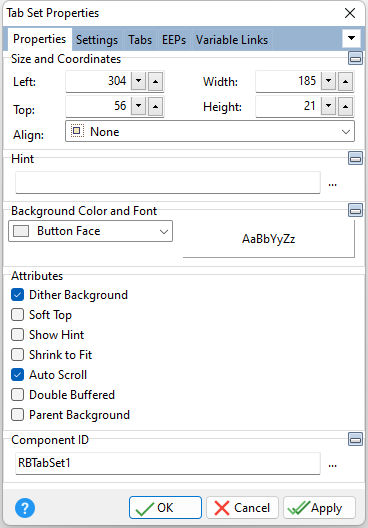368x528 pixels.
Task: Enable the Soft Top checkbox
Action: [18, 315]
